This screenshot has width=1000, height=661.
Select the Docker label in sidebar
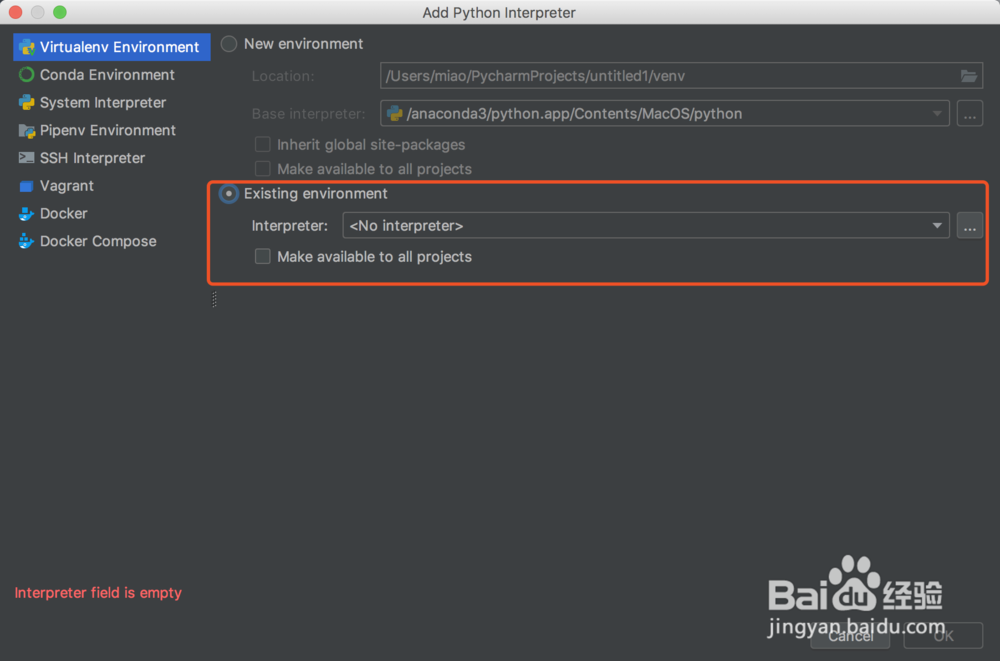click(x=64, y=214)
